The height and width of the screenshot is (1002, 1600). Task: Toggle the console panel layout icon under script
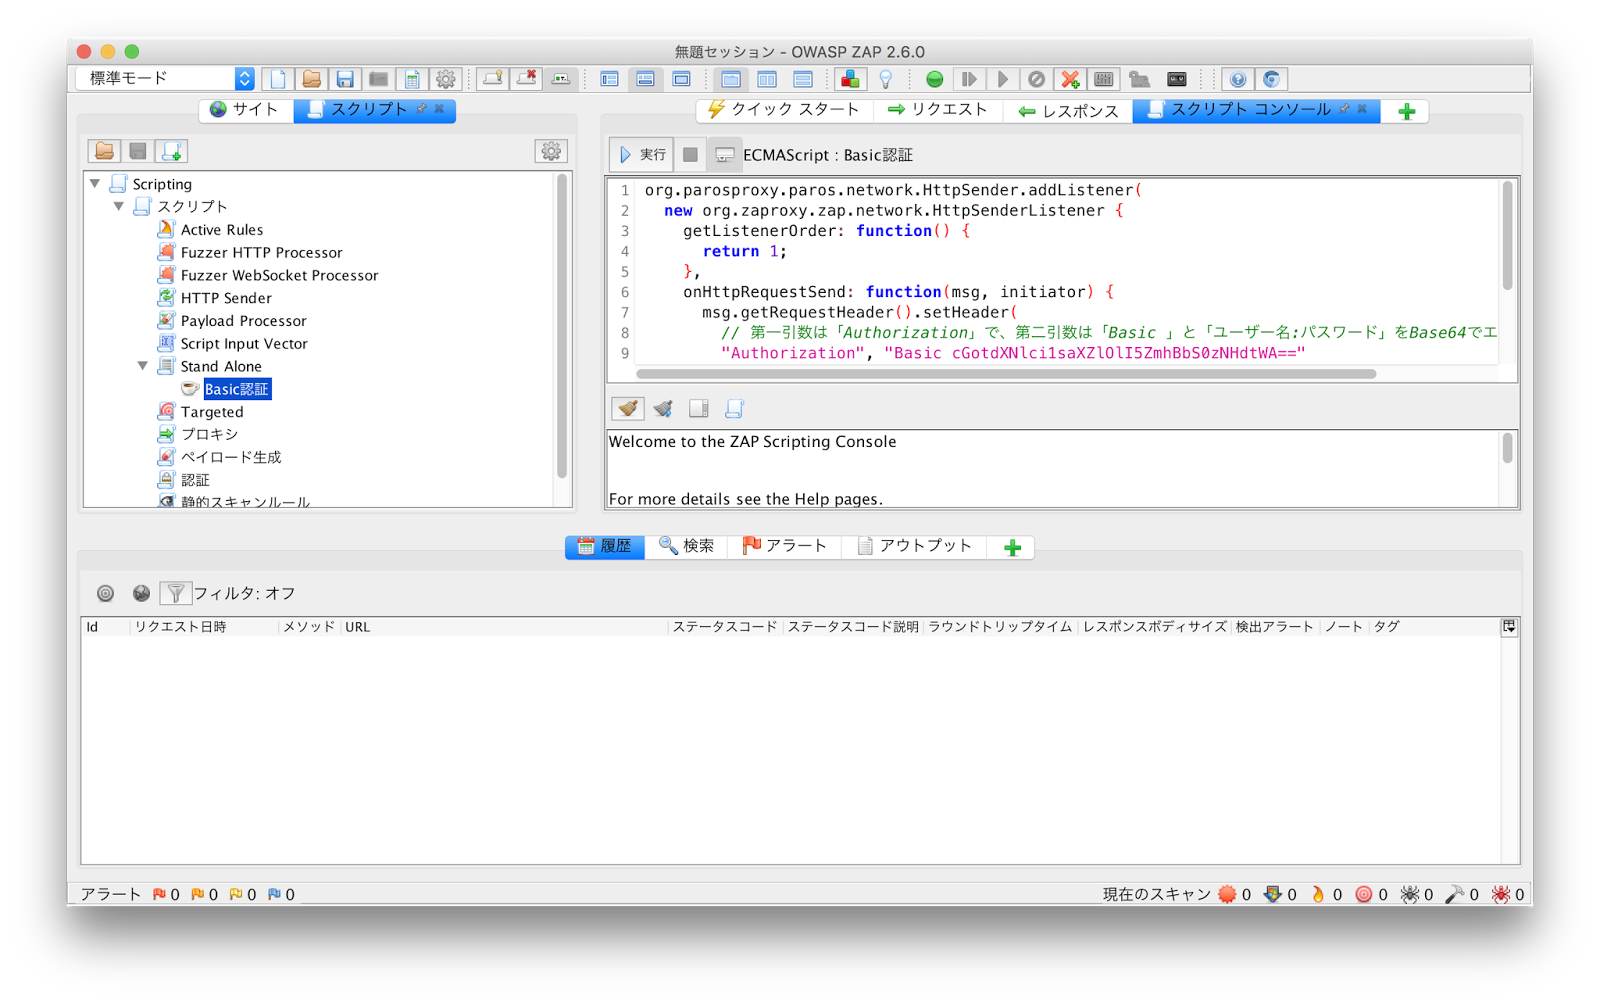pyautogui.click(x=699, y=408)
